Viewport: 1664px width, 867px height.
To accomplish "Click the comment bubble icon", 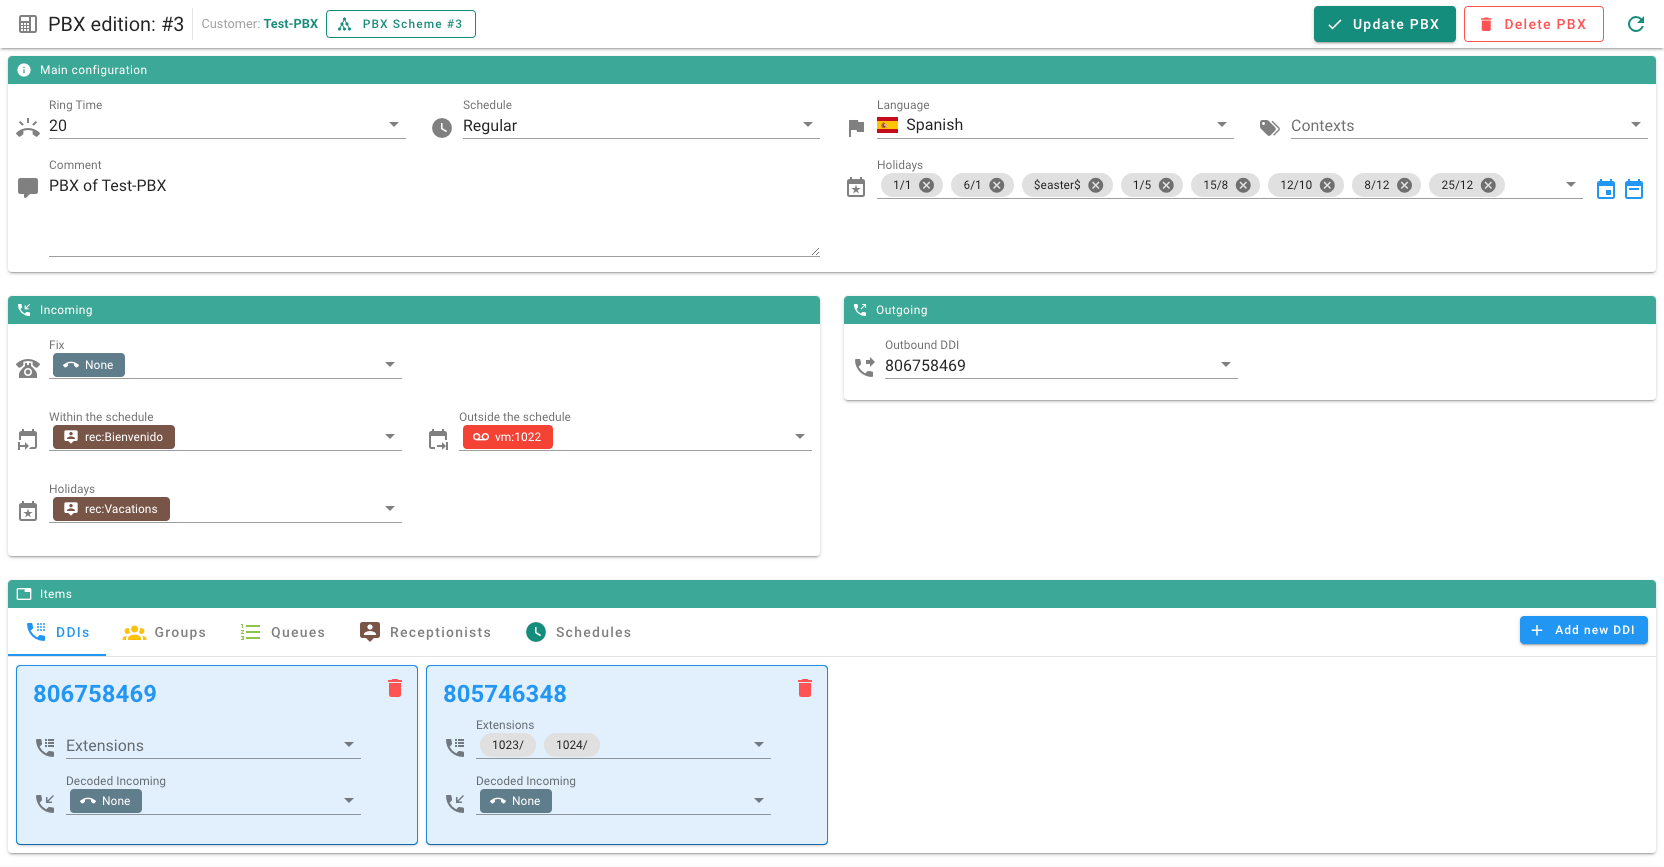I will [28, 188].
